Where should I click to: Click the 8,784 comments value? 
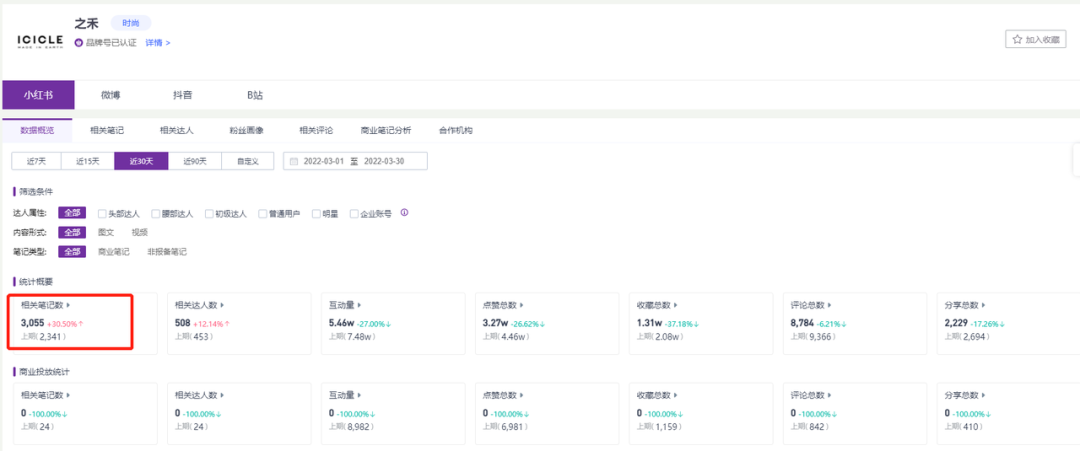pos(803,322)
